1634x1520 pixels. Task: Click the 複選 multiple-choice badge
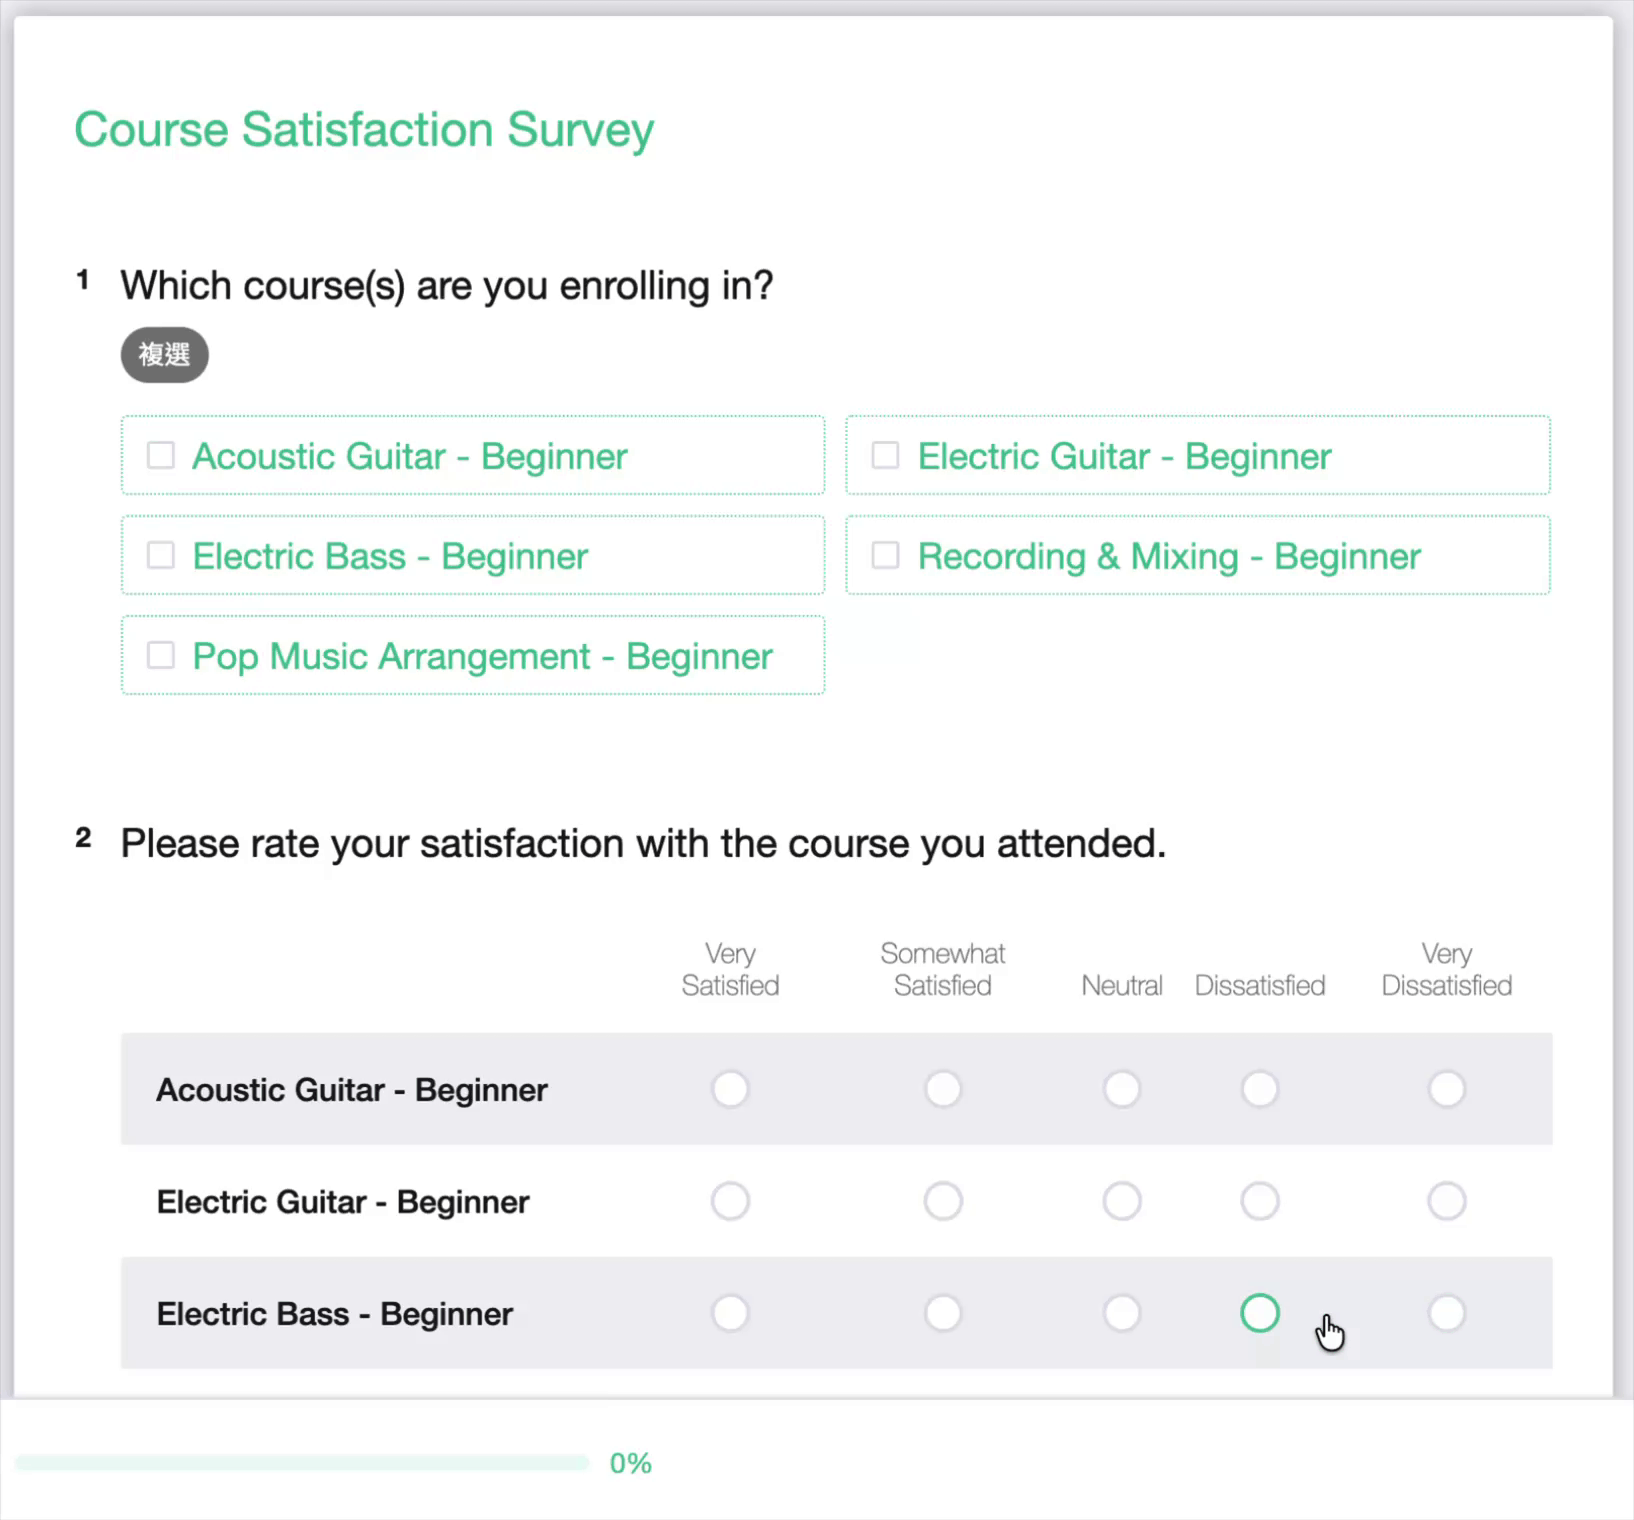[164, 355]
